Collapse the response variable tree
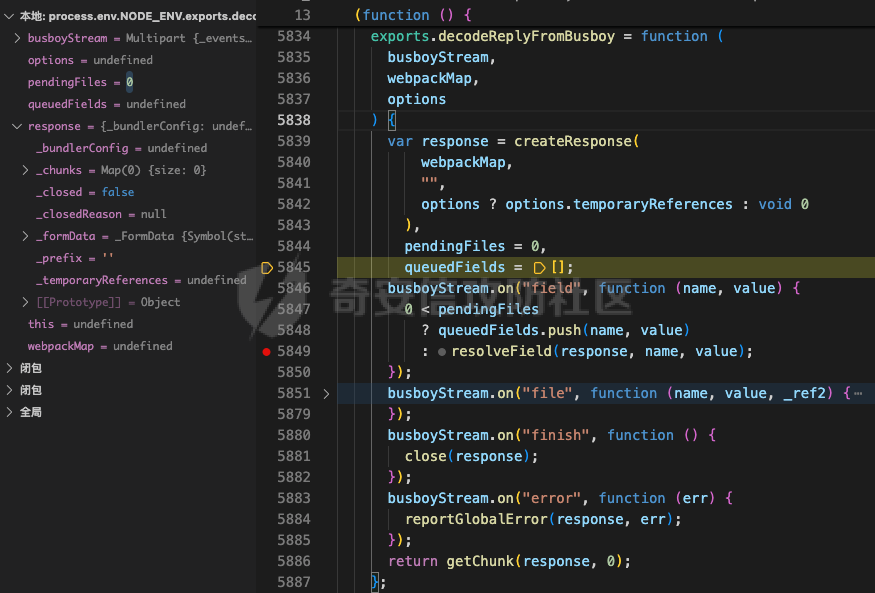 [17, 126]
